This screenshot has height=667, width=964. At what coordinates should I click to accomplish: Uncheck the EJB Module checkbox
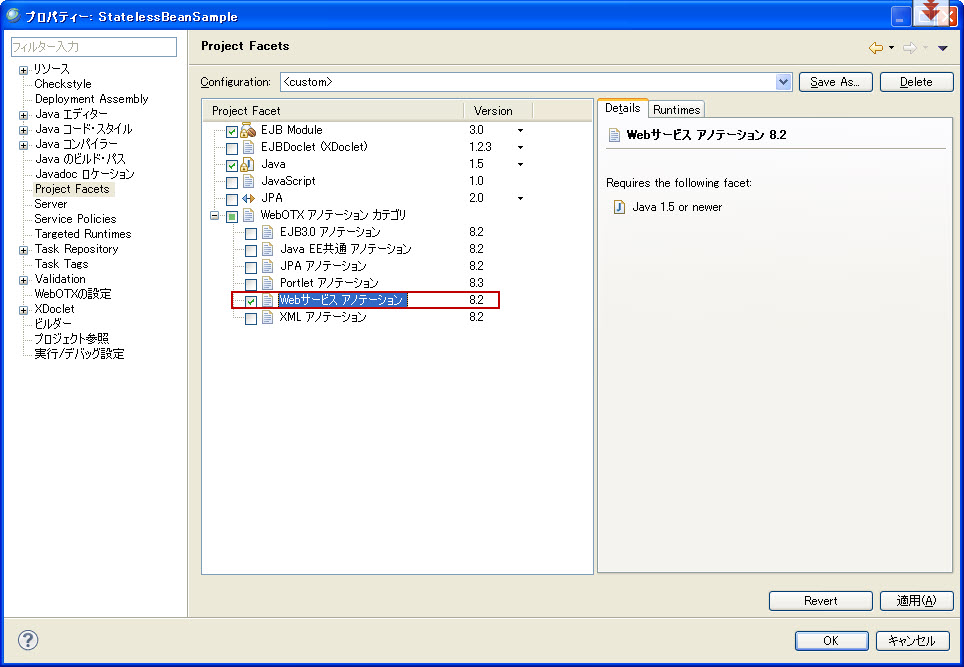click(232, 131)
